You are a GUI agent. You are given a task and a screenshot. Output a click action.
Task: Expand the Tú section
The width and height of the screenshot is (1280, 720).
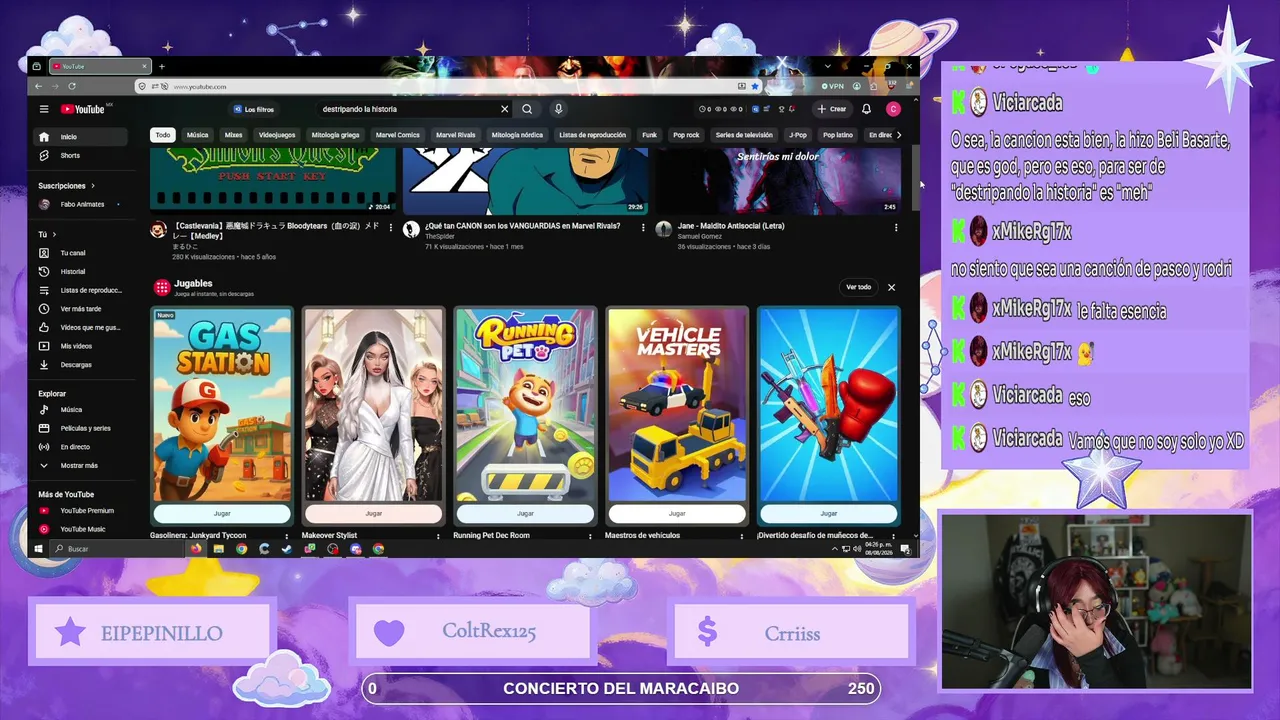[47, 234]
